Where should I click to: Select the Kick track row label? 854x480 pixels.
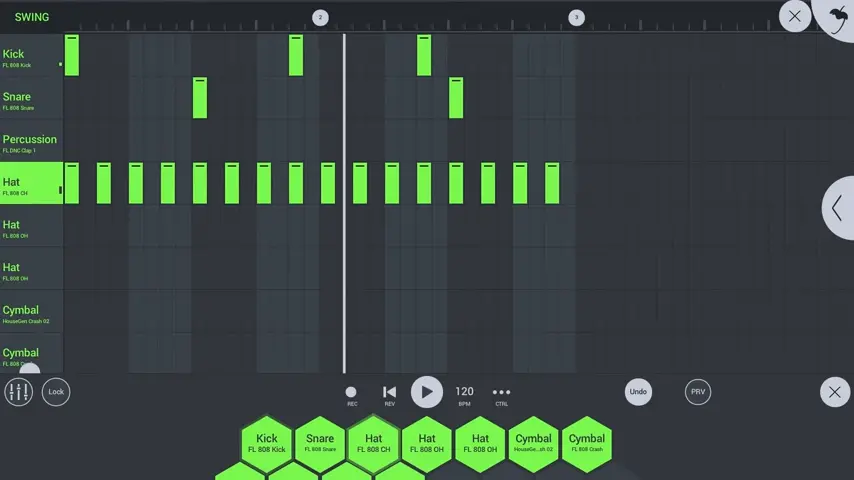tap(31, 55)
